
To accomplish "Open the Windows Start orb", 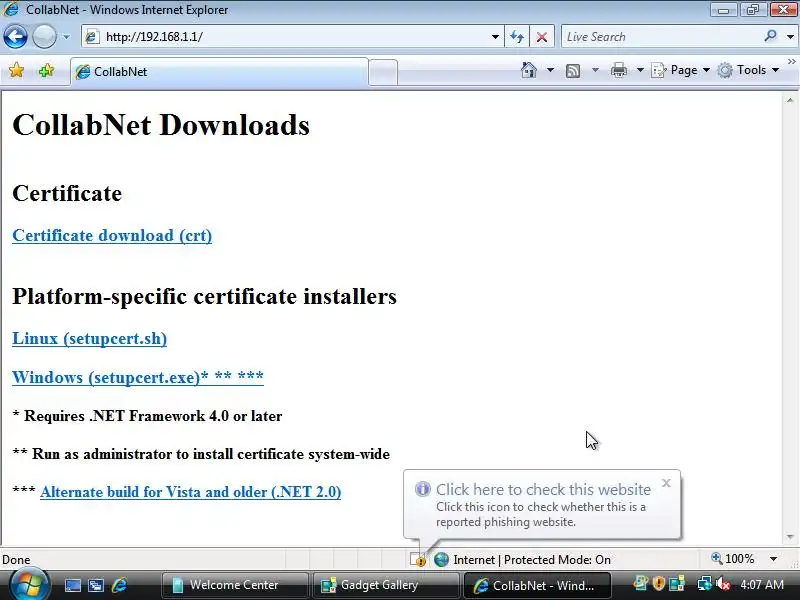I will click(x=29, y=584).
